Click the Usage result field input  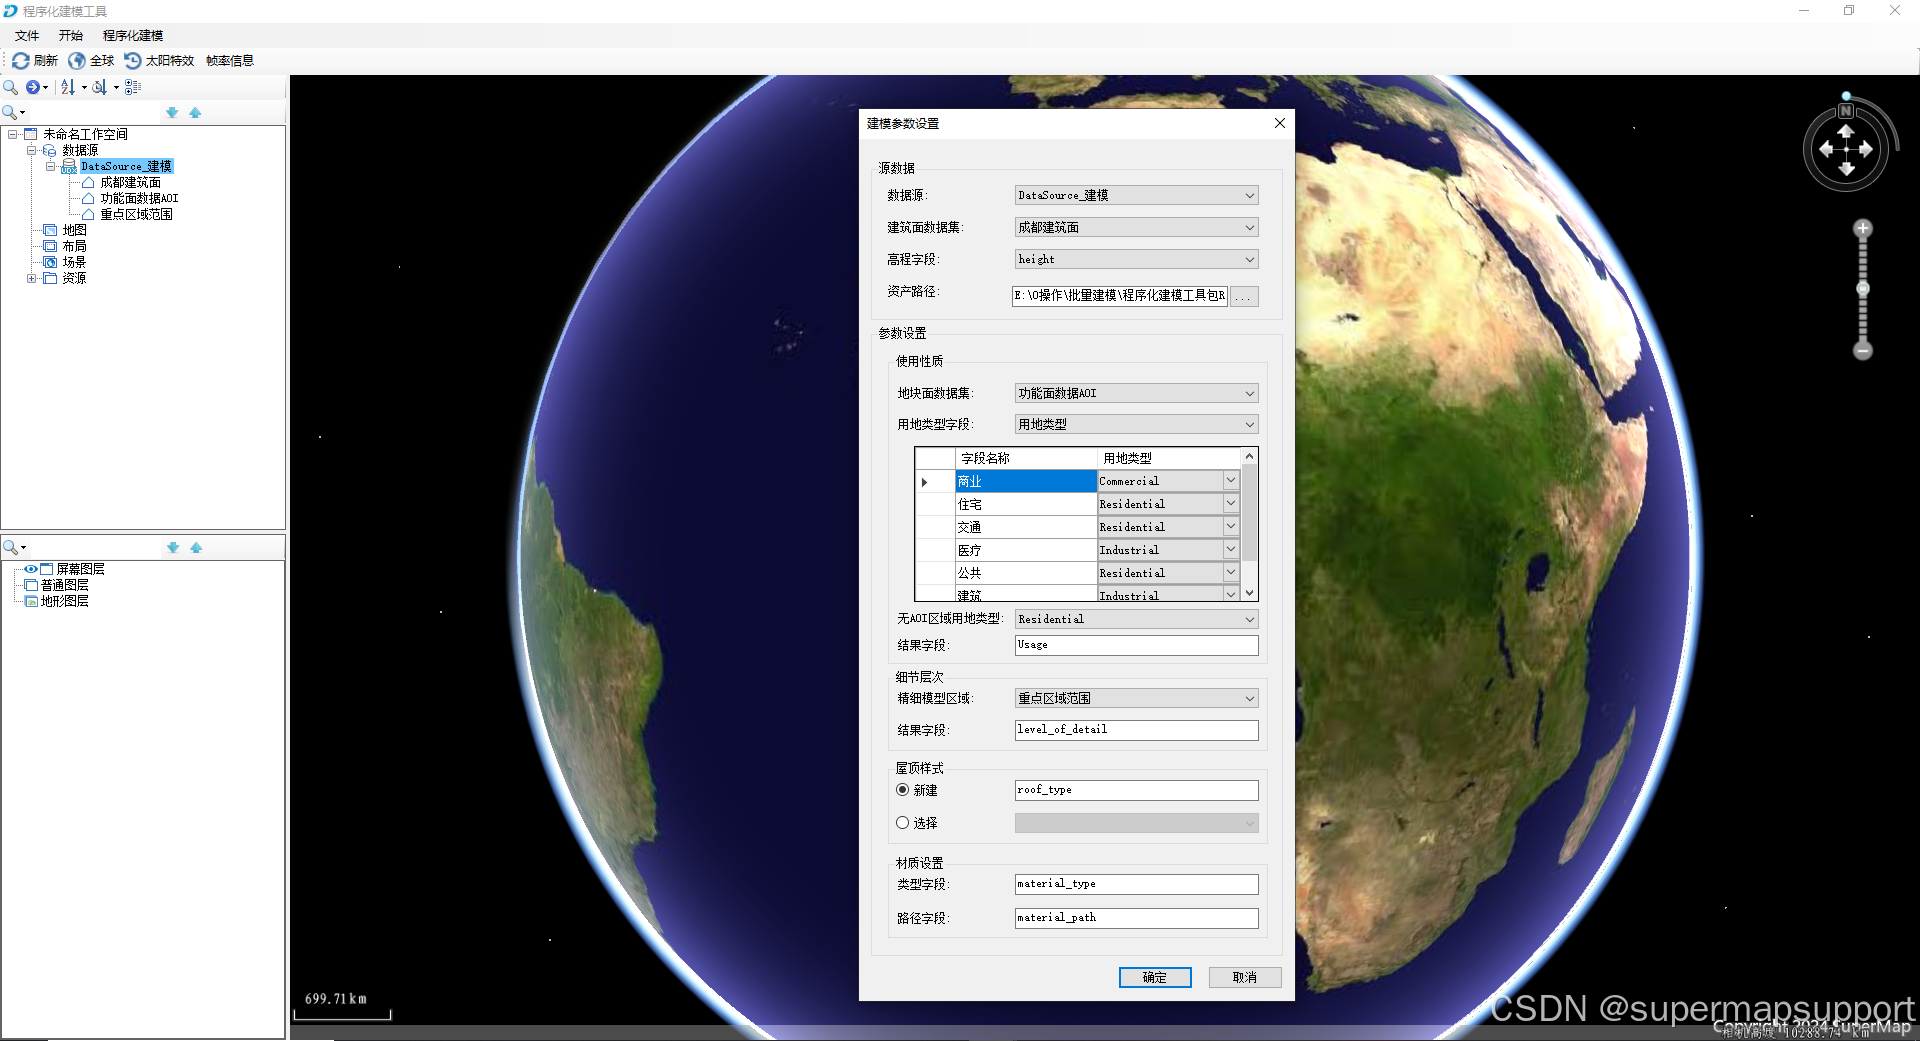pyautogui.click(x=1136, y=645)
